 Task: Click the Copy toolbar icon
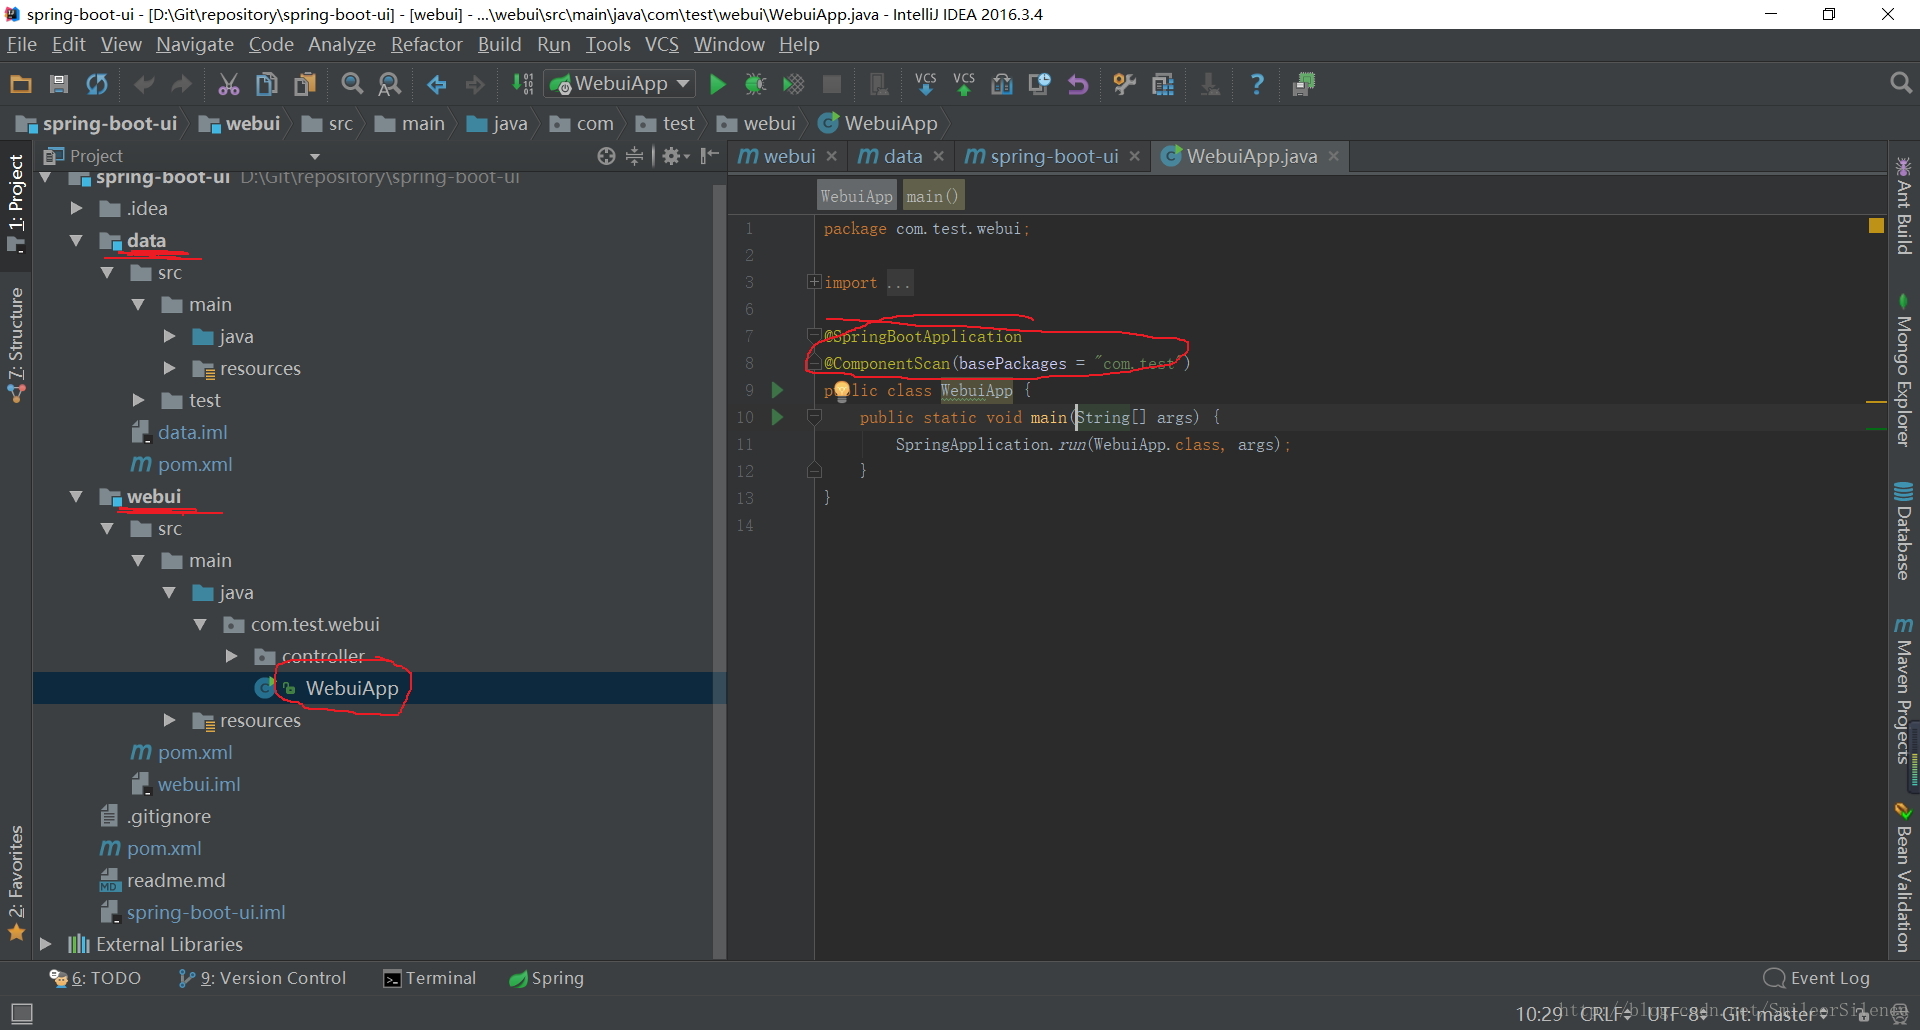tap(267, 84)
